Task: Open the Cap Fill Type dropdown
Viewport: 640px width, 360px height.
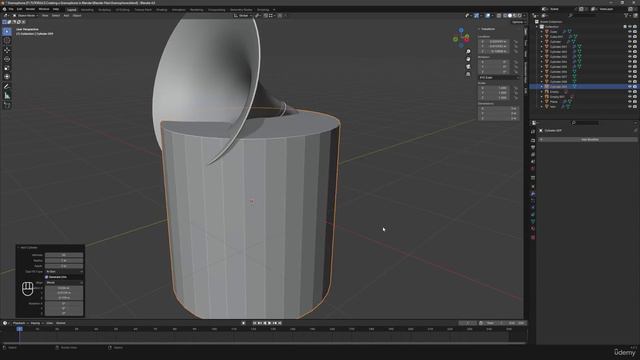Action: 64,271
